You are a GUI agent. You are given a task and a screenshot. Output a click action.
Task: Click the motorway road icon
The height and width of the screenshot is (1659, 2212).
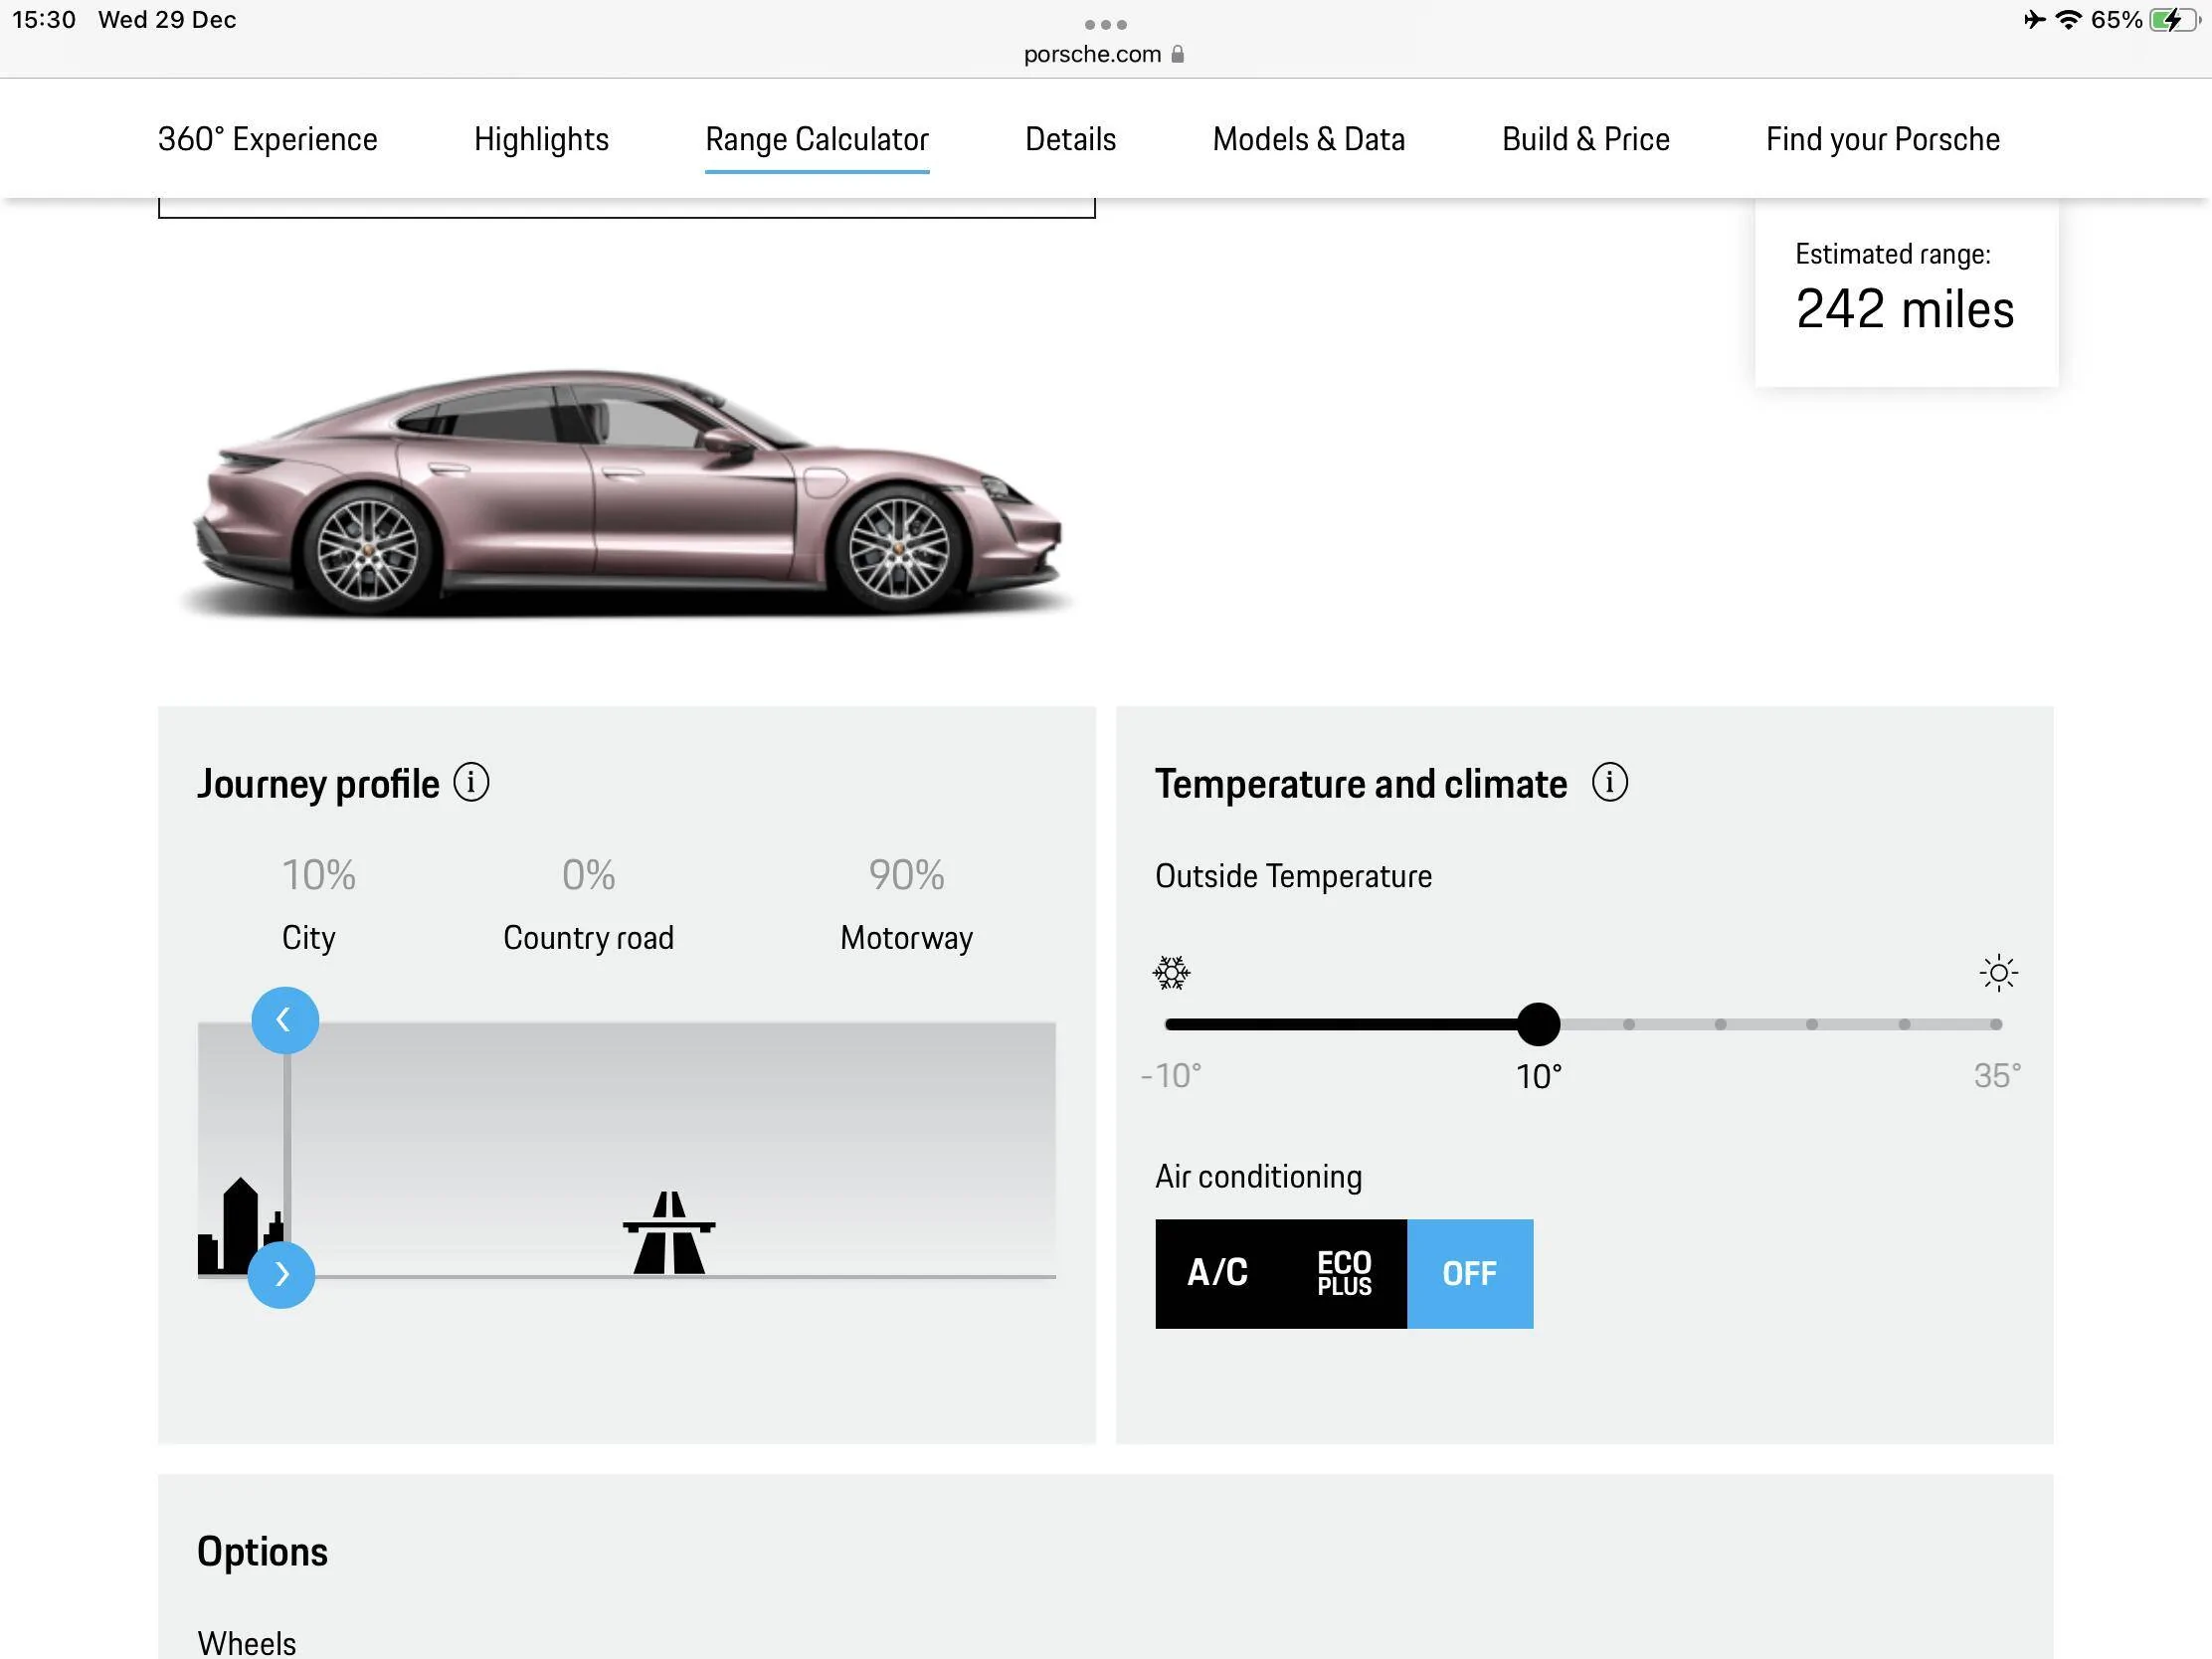pyautogui.click(x=669, y=1232)
